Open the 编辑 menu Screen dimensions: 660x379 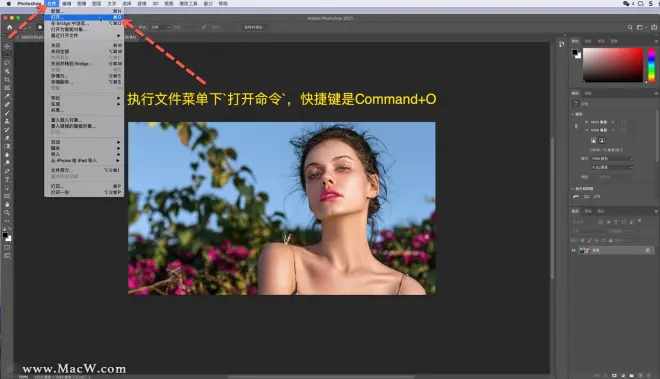67,3
